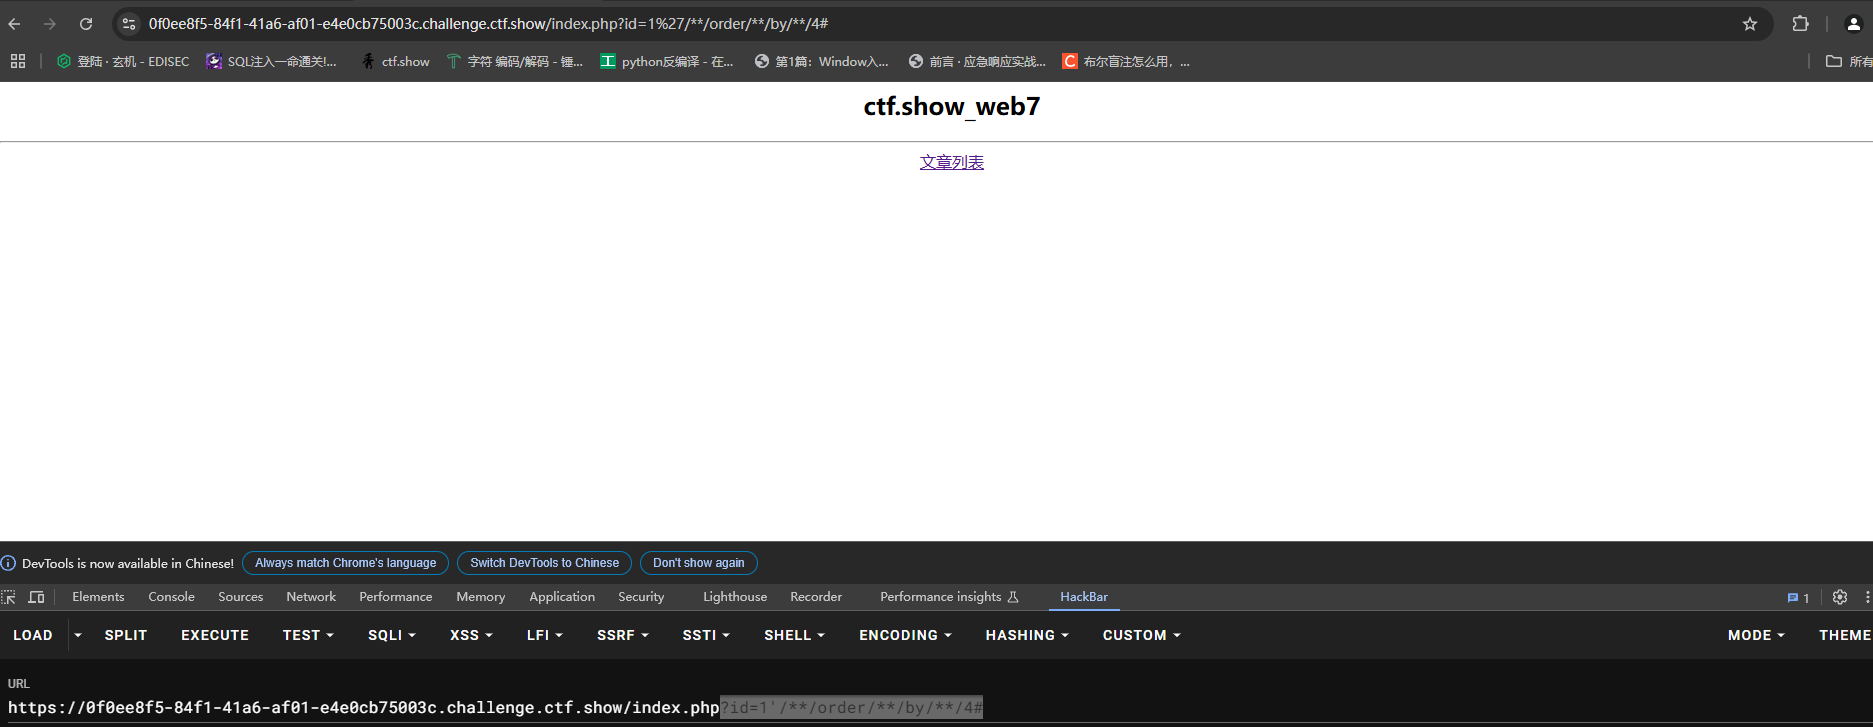Switch to the Console tab
This screenshot has height=727, width=1873.
[x=171, y=597]
